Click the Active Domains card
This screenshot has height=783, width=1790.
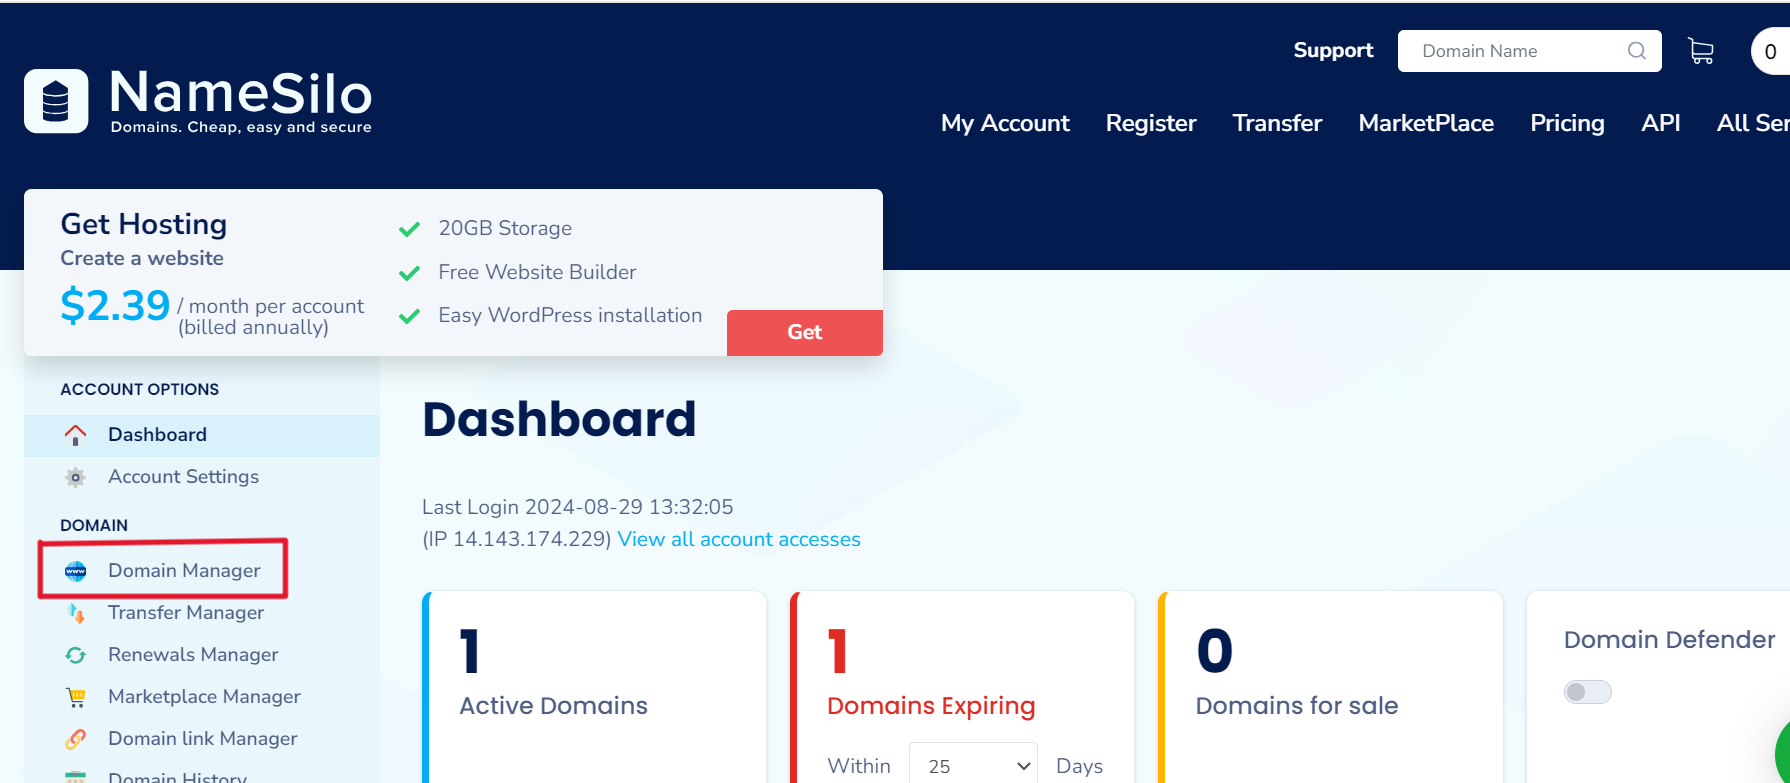pyautogui.click(x=595, y=687)
